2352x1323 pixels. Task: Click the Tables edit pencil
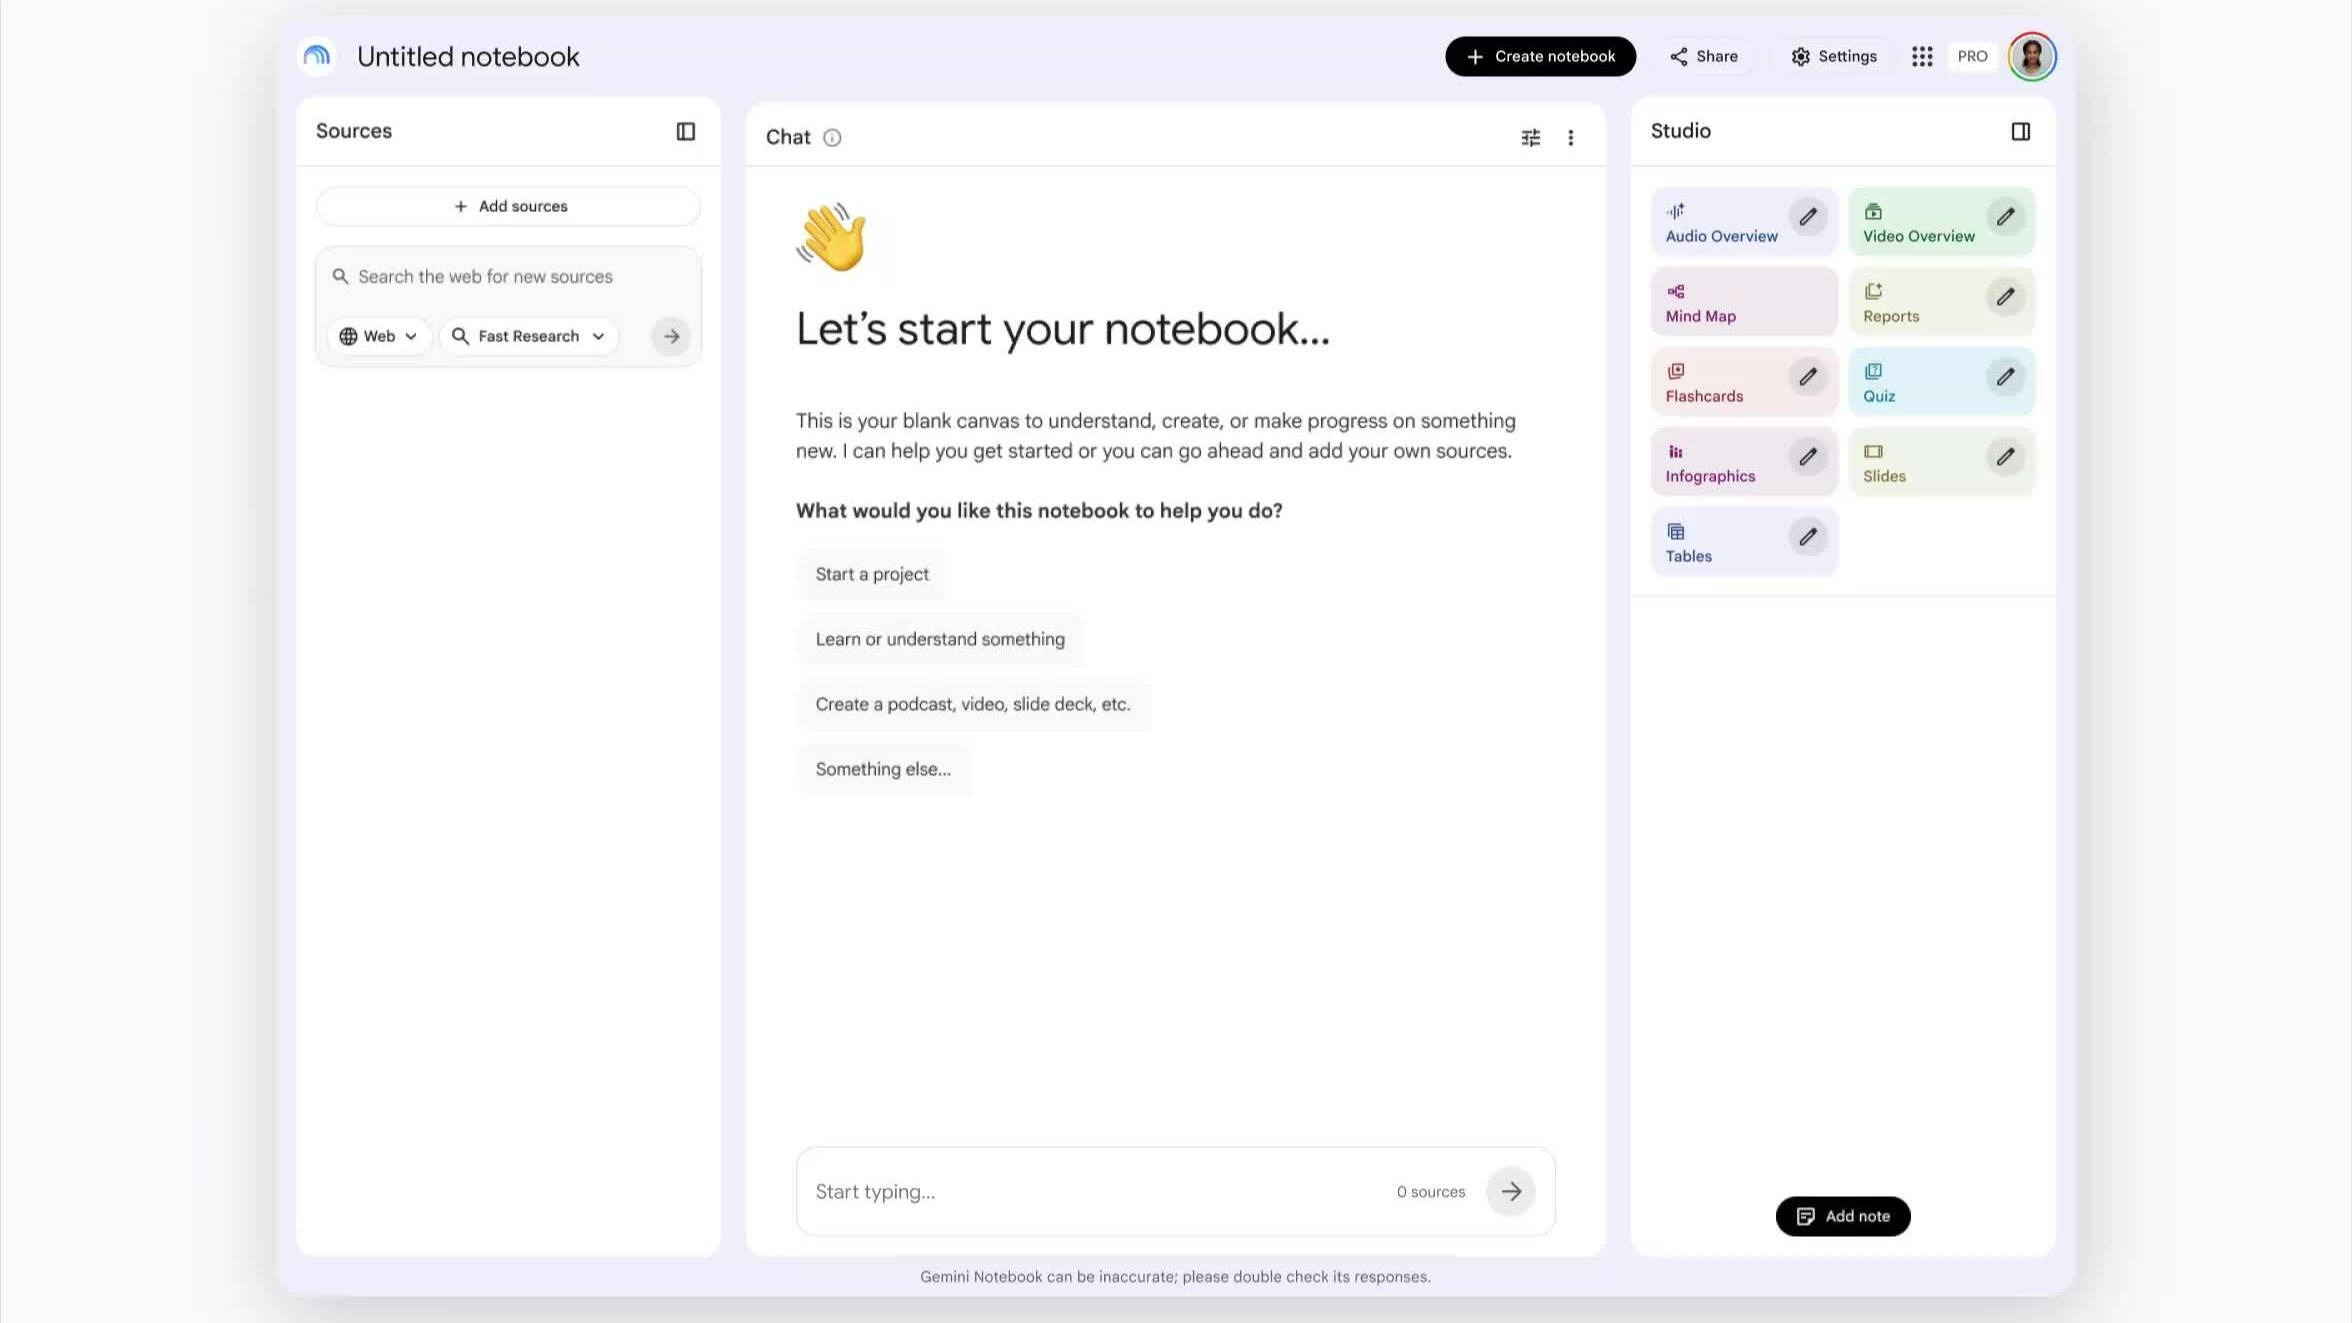click(x=1808, y=536)
